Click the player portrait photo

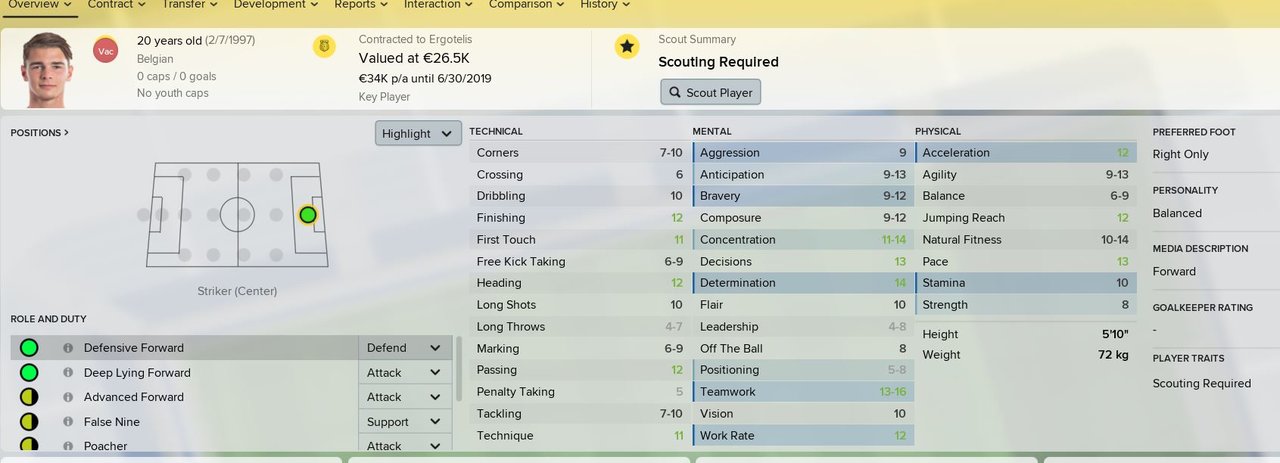(x=48, y=69)
